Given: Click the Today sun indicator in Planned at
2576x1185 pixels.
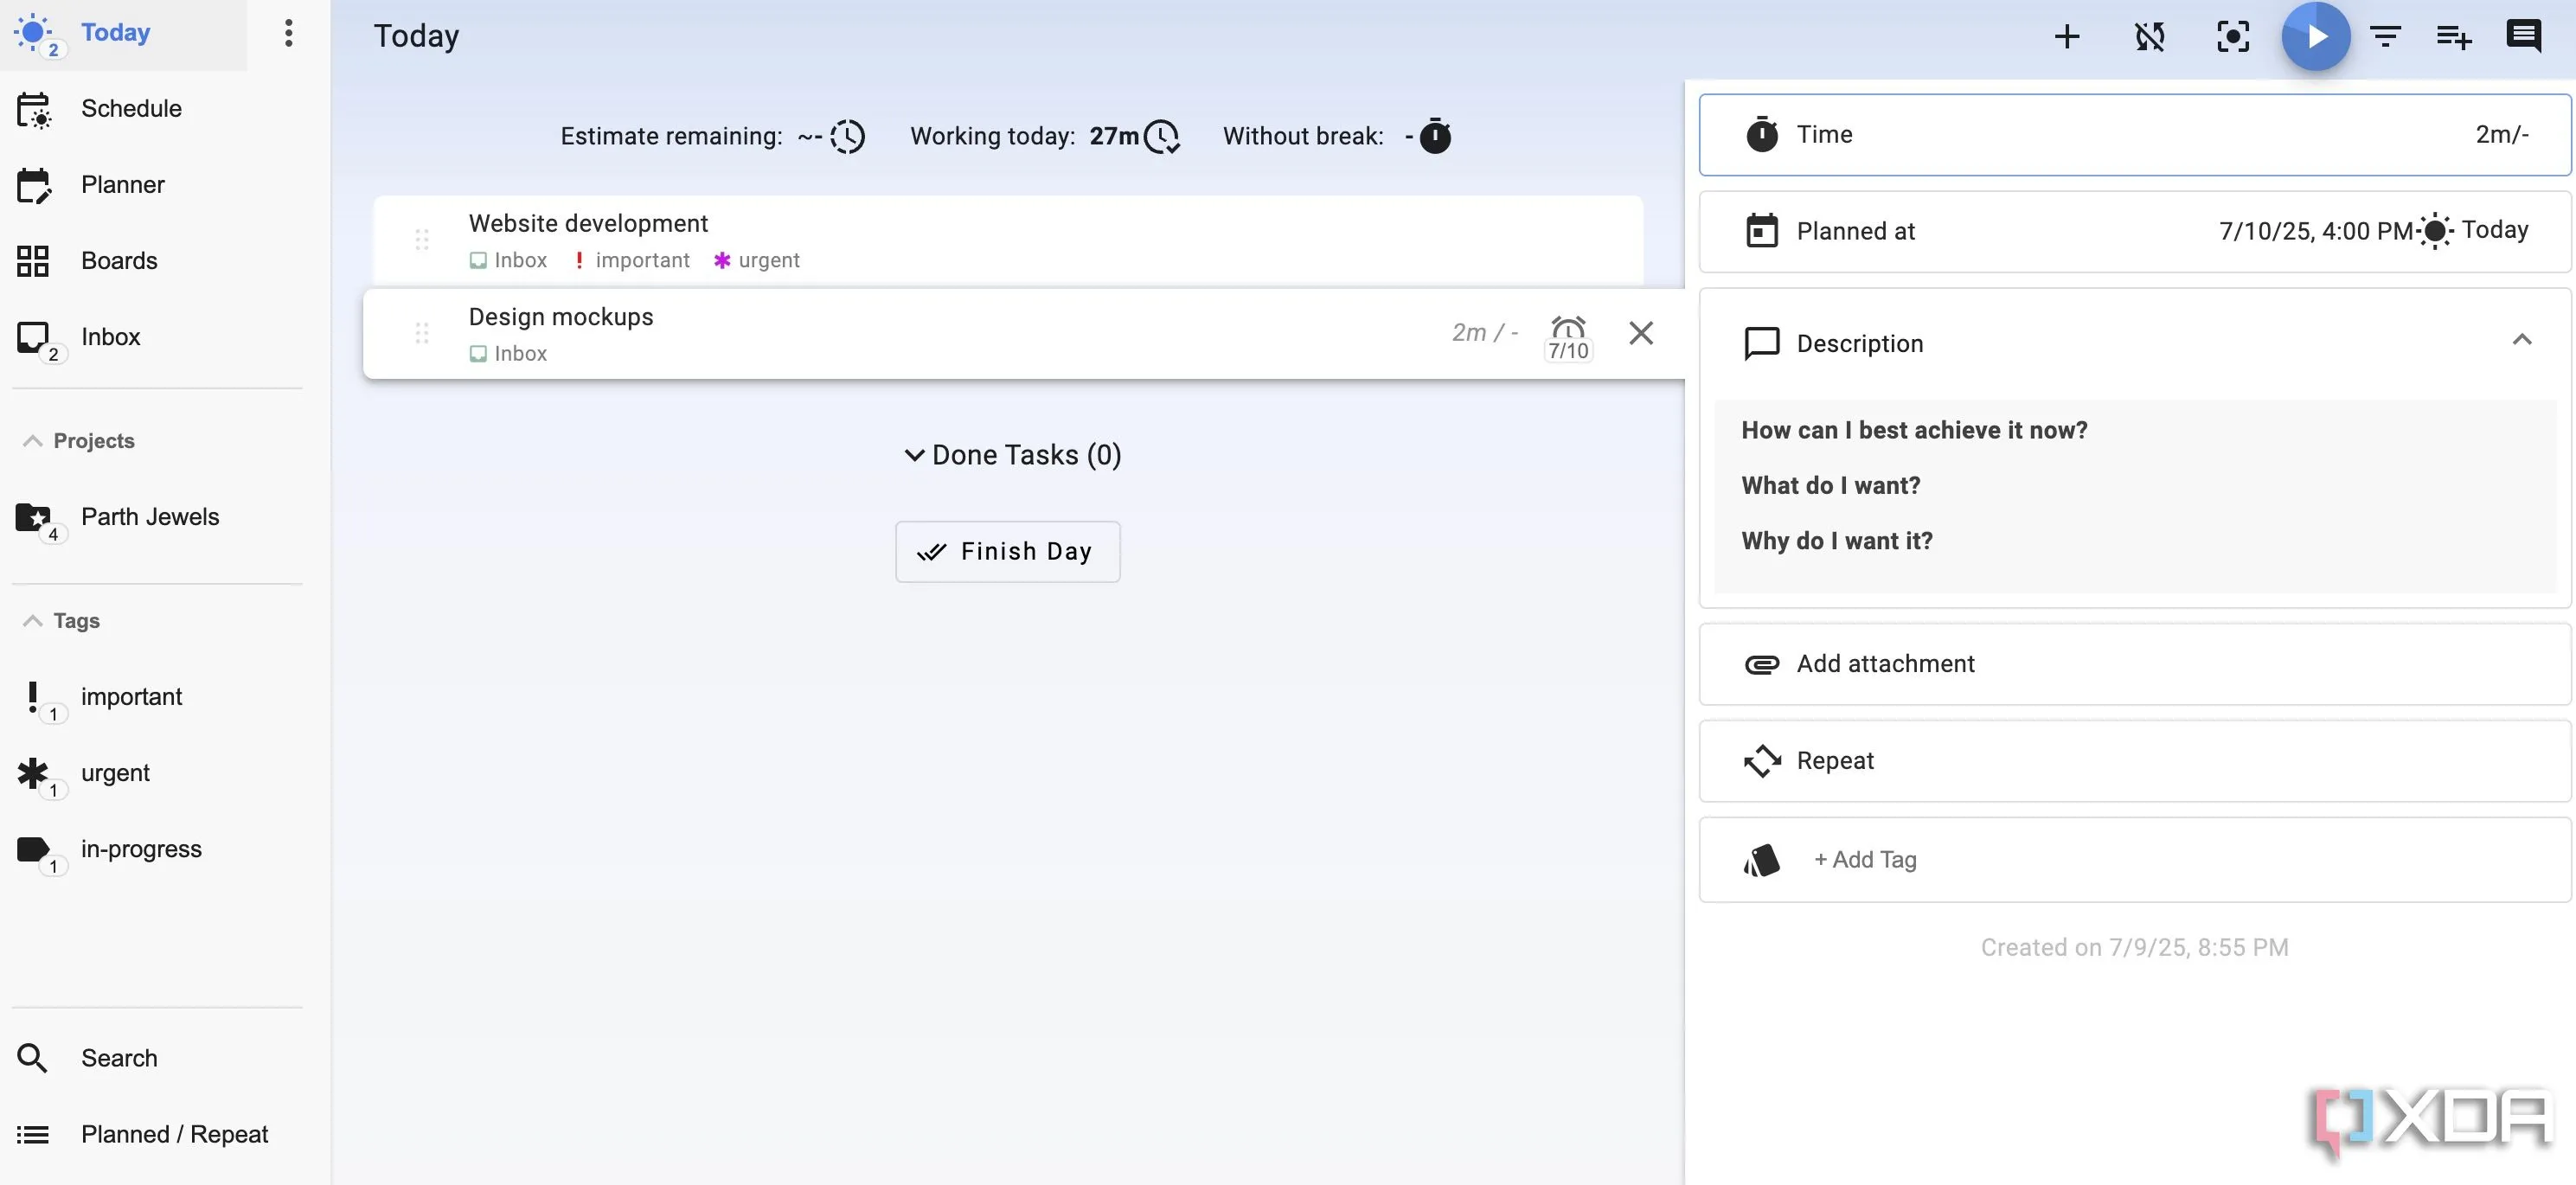Looking at the screenshot, I should pos(2473,231).
